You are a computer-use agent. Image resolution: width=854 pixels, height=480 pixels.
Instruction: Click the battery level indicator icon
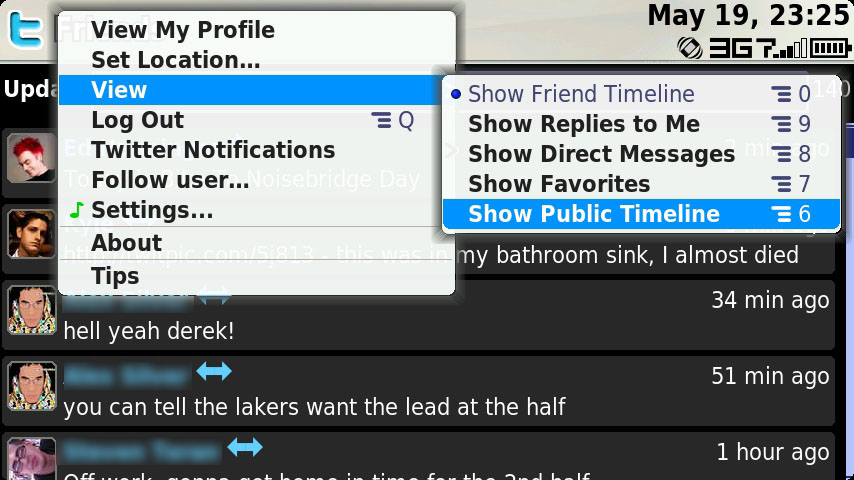click(x=831, y=48)
